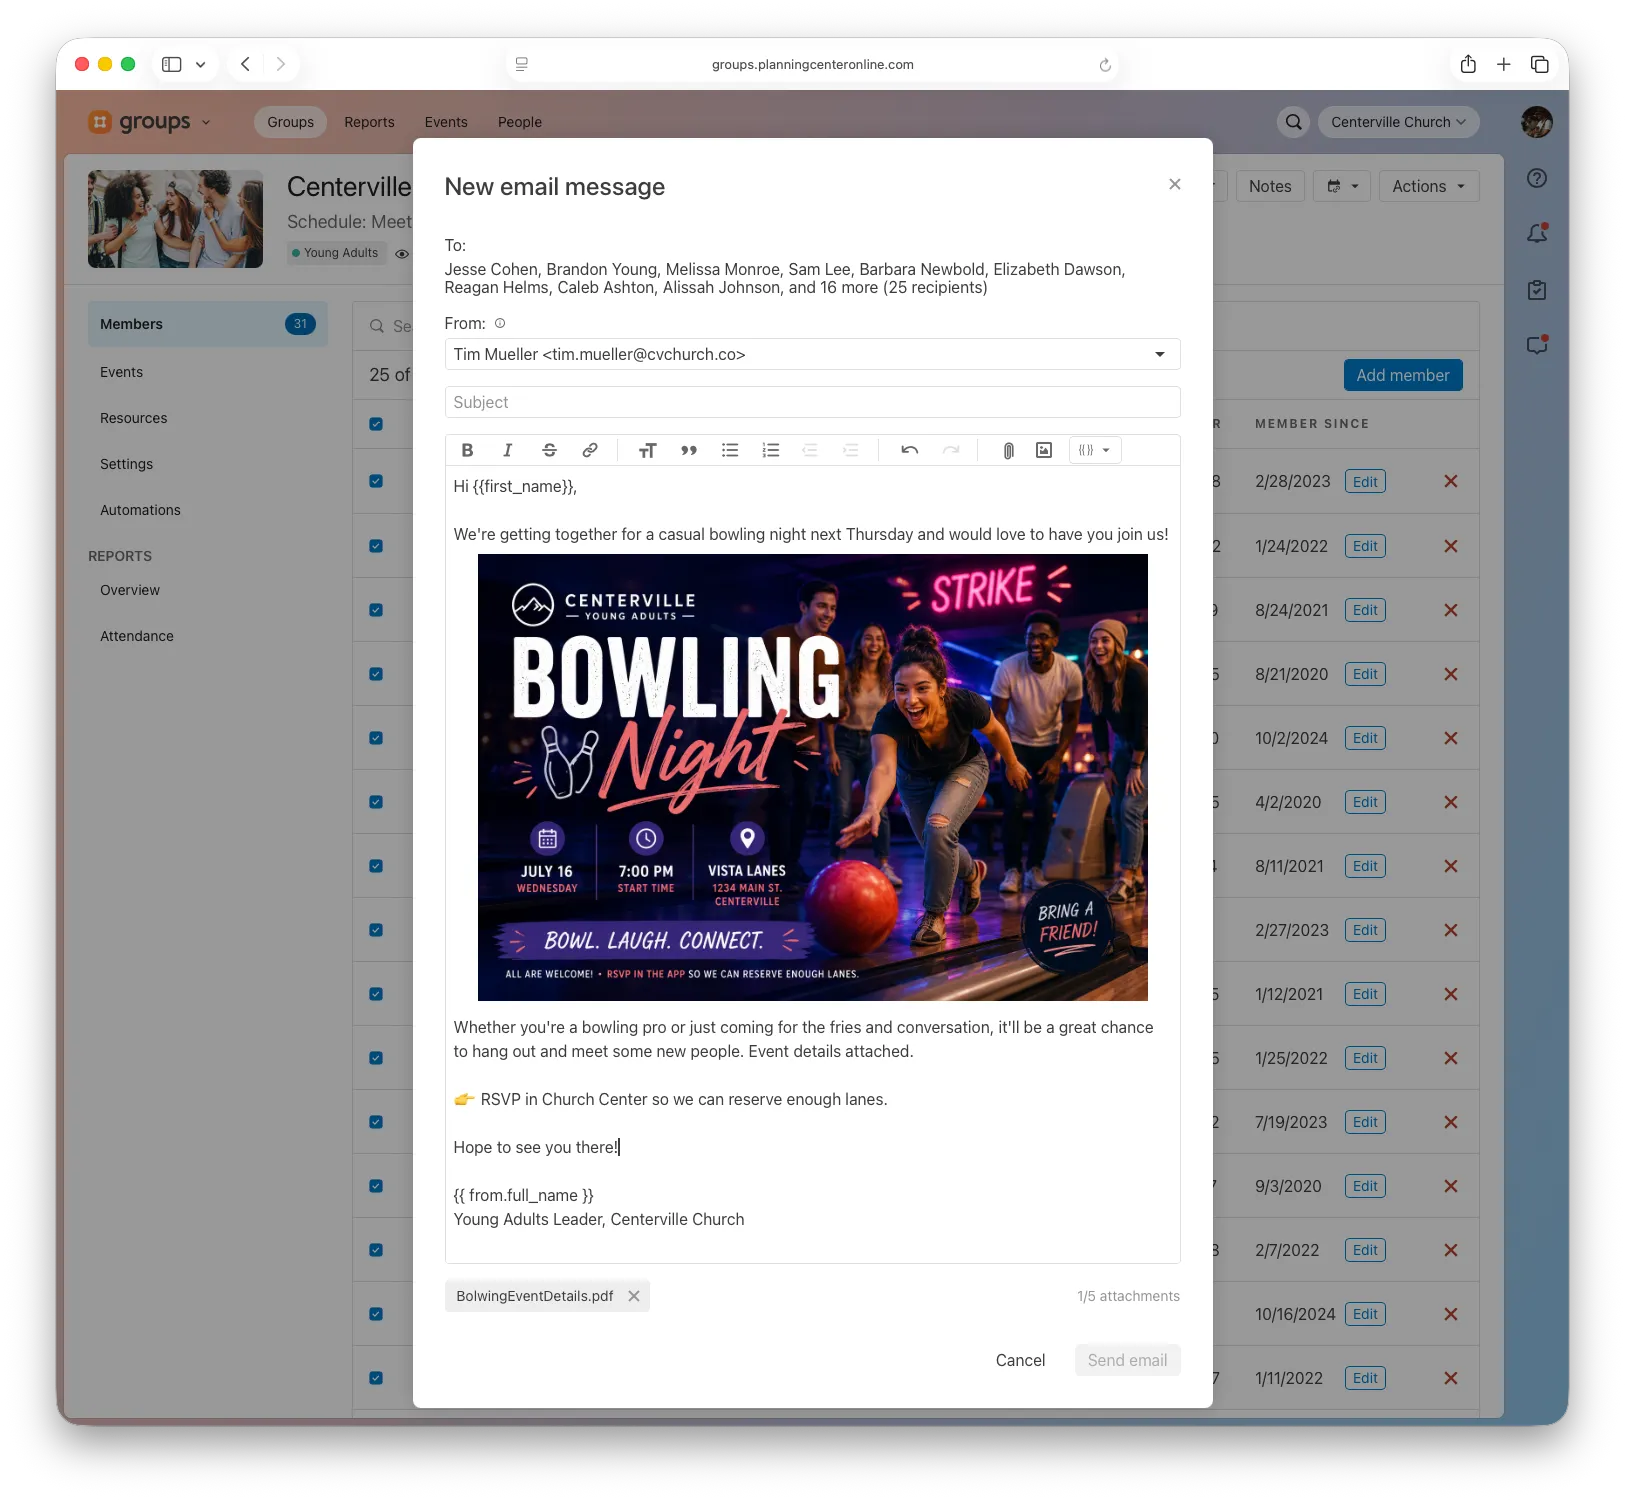Click the Add member button
Screen dimensions: 1625x1500
(x=1403, y=375)
